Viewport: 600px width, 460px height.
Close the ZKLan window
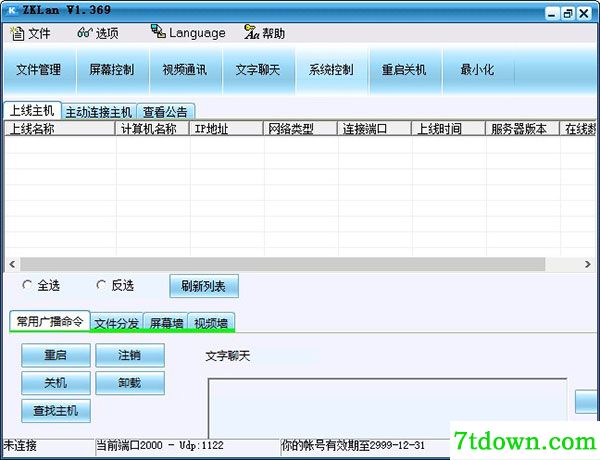[x=584, y=14]
